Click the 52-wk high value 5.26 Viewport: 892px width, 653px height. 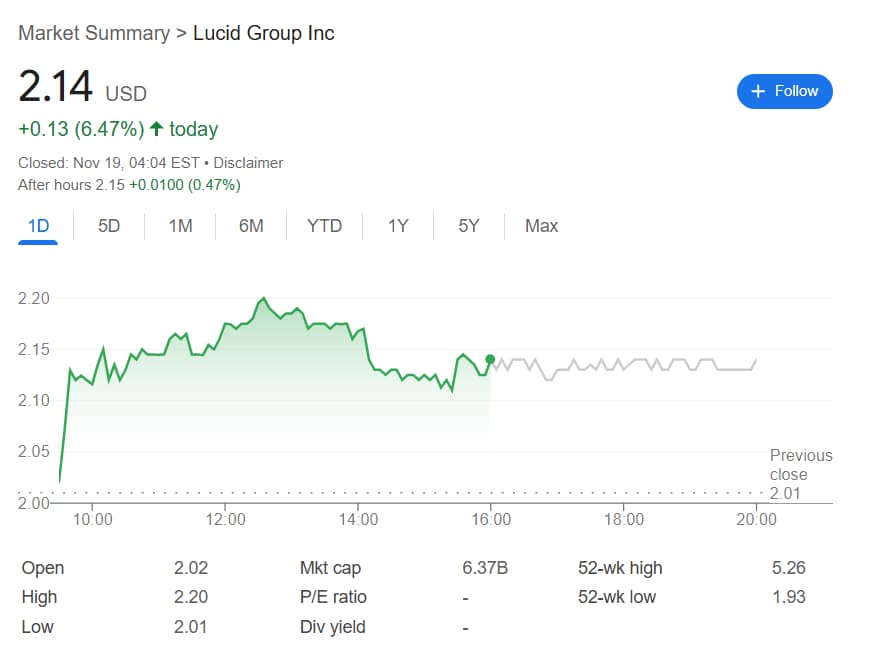pos(788,568)
